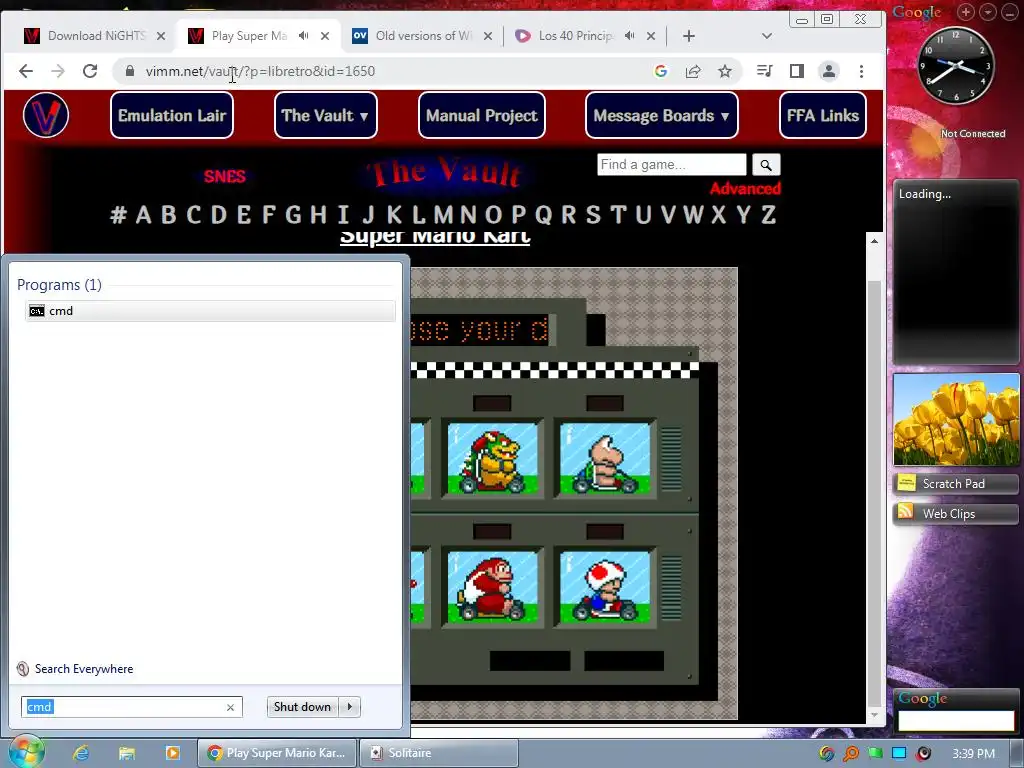Click the Chrome back arrow

(25, 71)
